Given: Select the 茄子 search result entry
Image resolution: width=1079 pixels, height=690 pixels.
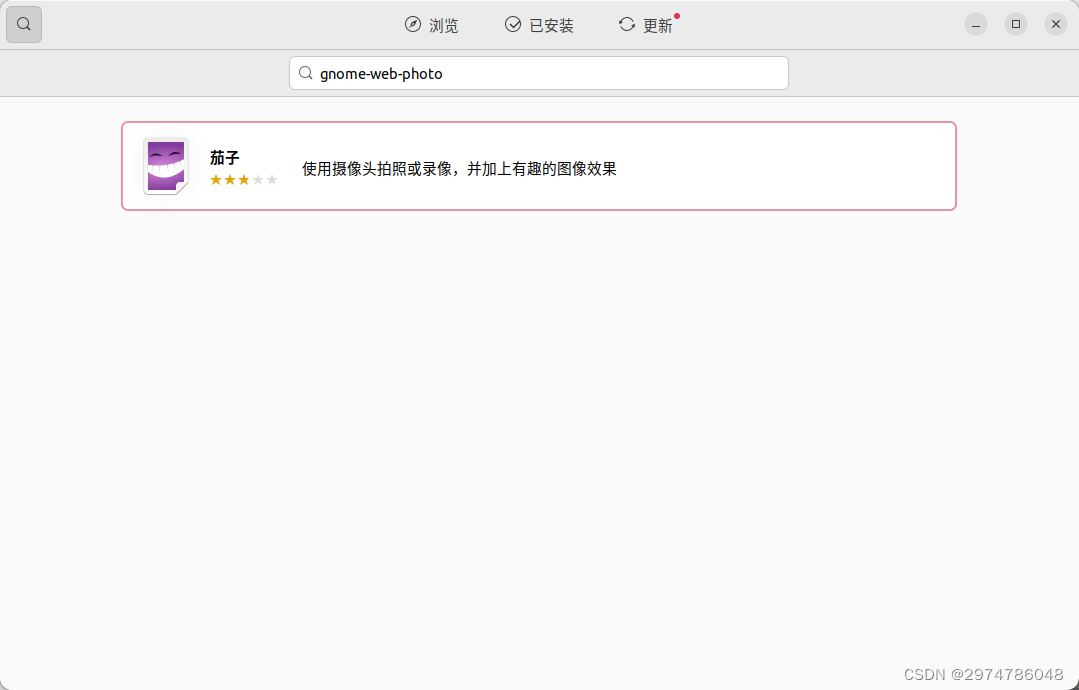Looking at the screenshot, I should [x=538, y=166].
